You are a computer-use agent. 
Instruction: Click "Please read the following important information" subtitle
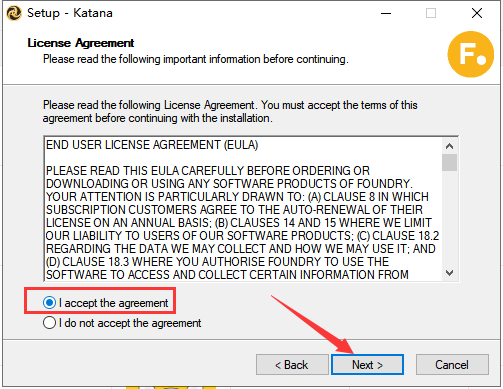tap(196, 59)
